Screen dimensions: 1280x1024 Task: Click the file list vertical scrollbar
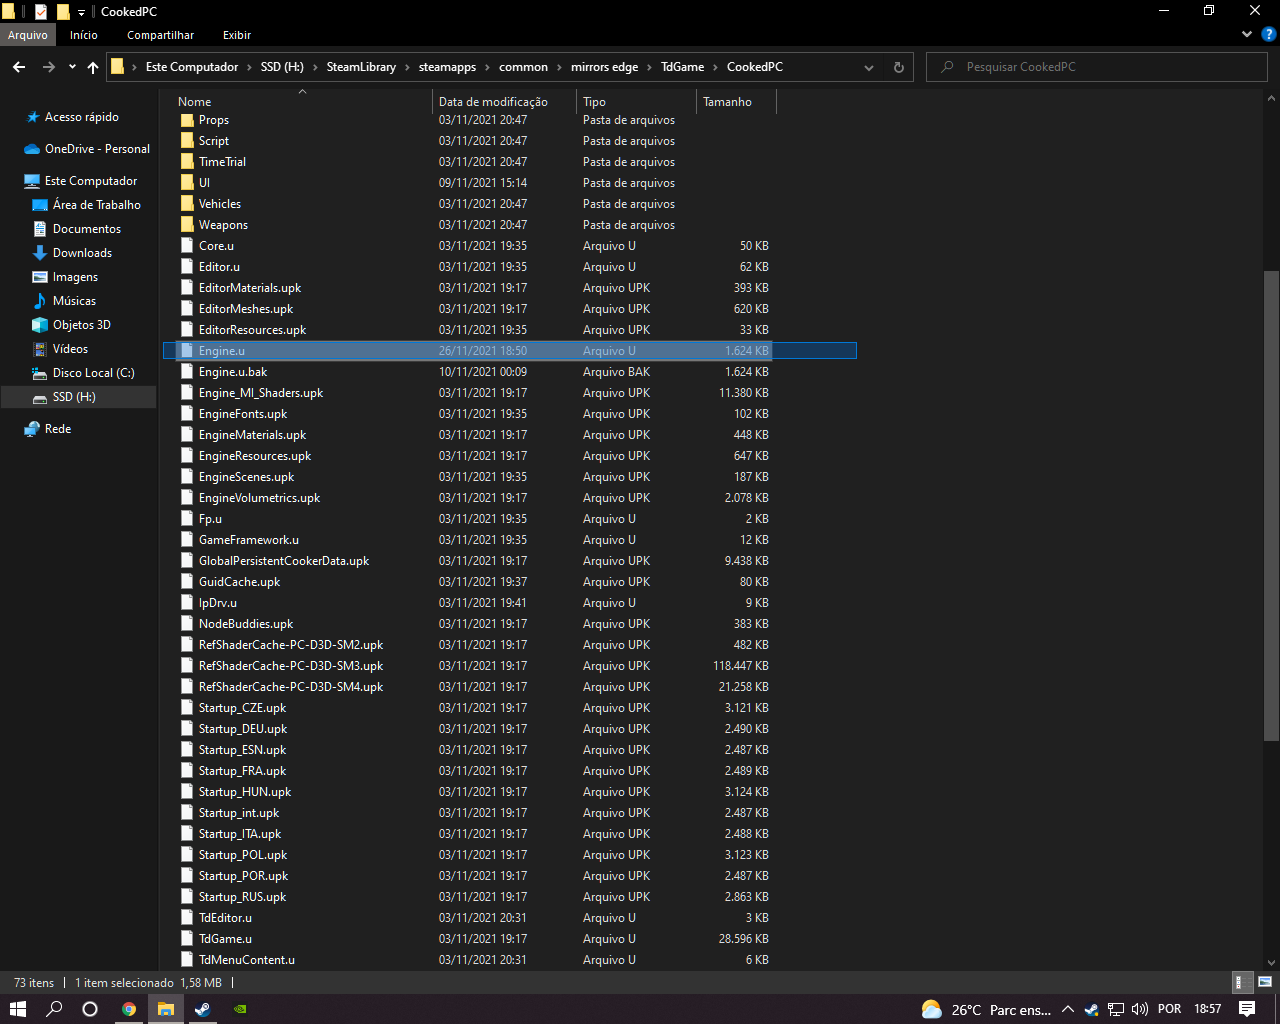click(1271, 505)
